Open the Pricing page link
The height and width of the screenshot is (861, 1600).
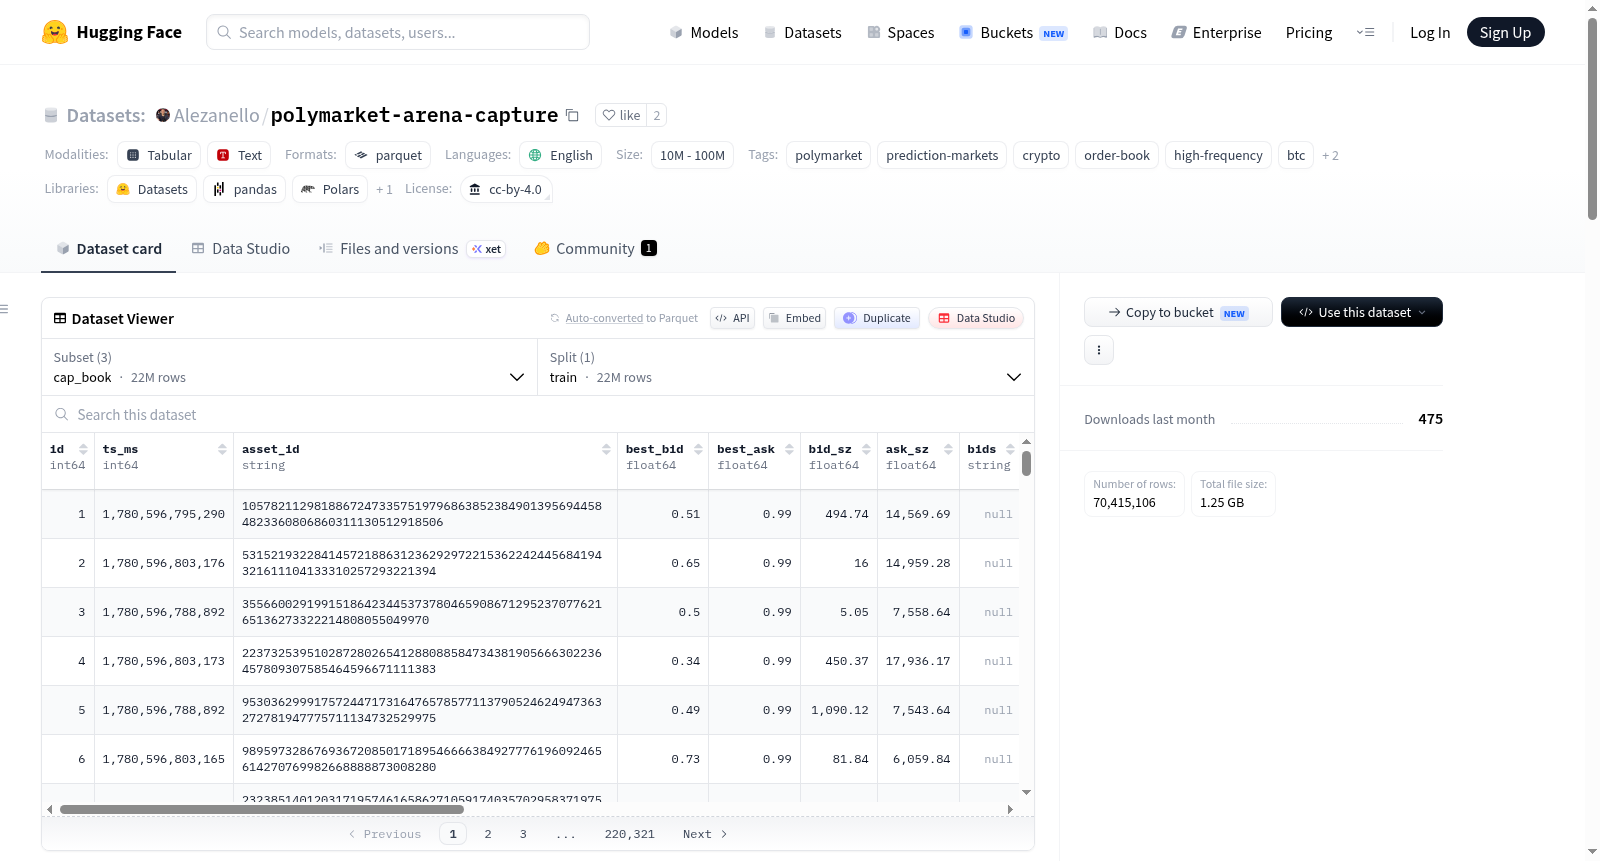coord(1309,32)
